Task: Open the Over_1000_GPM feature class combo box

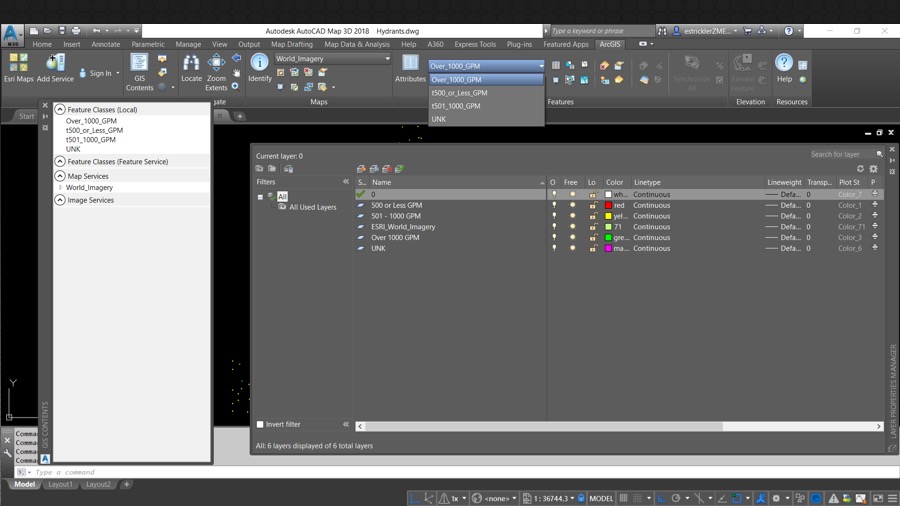Action: 486,66
